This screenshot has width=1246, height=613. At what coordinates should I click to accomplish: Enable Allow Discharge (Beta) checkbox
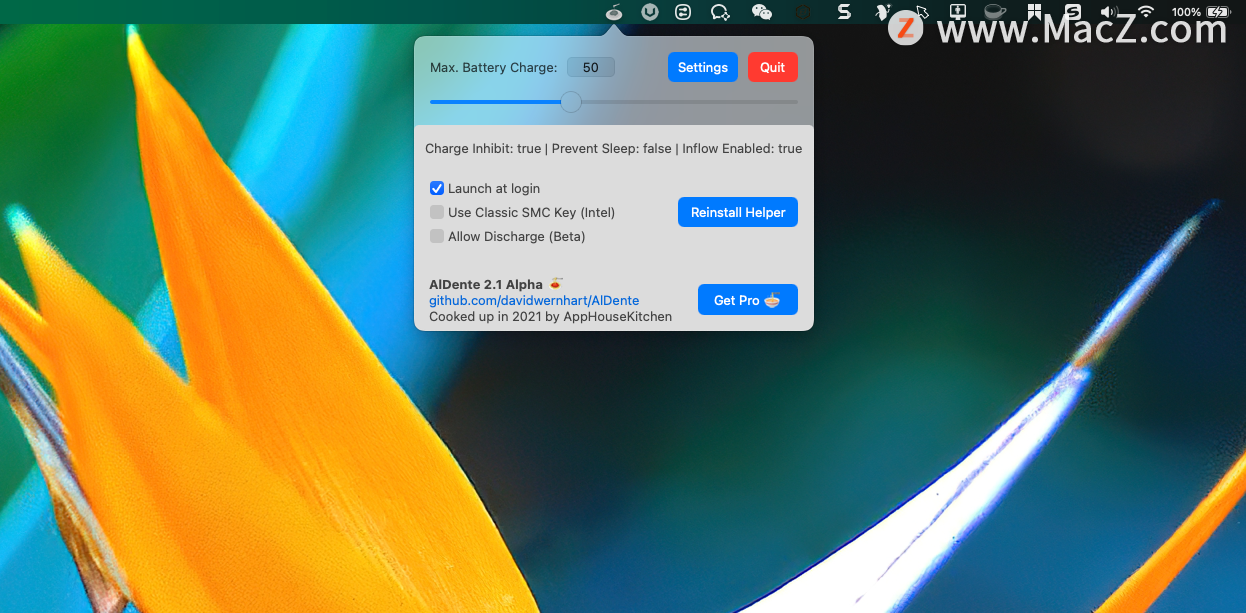437,236
